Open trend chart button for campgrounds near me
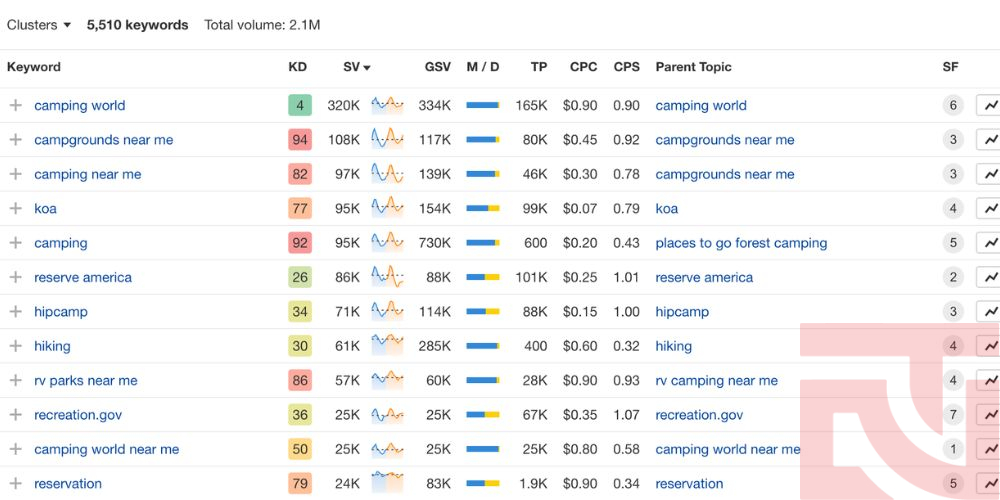This screenshot has width=1000, height=500. pyautogui.click(x=989, y=140)
